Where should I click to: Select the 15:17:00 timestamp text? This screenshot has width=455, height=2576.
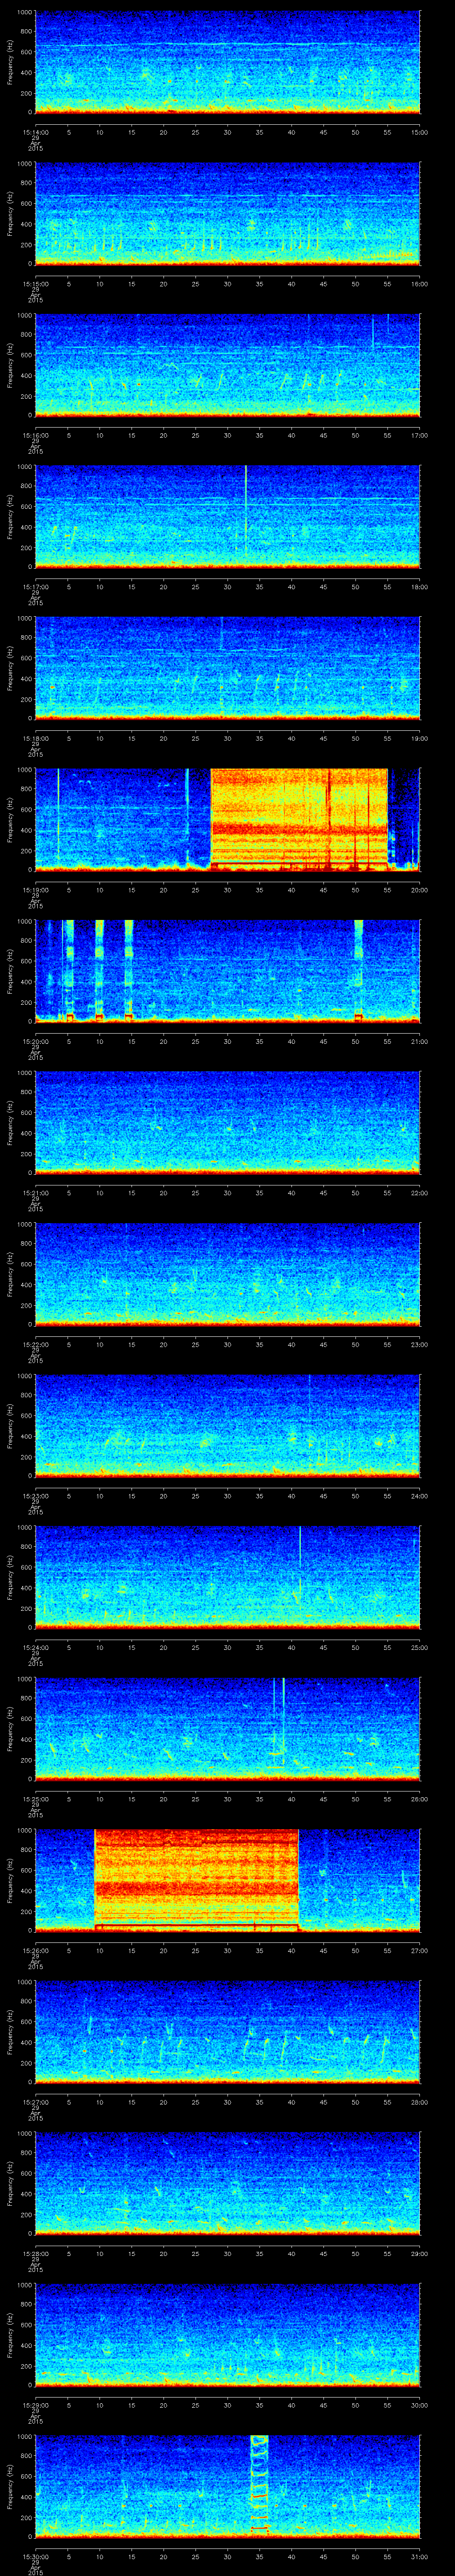35,587
